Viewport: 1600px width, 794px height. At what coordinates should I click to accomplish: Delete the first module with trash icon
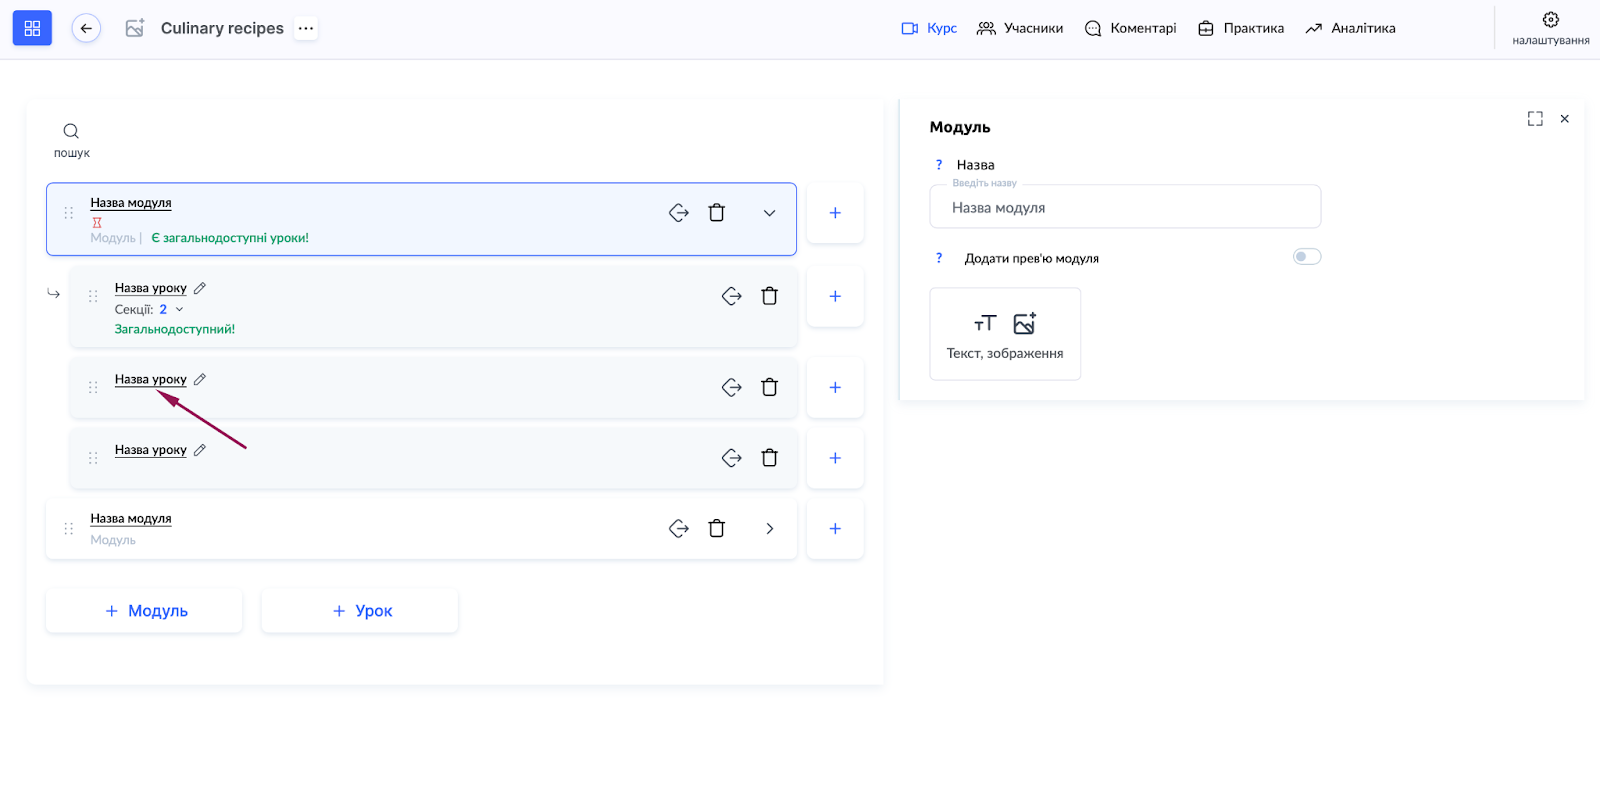716,213
